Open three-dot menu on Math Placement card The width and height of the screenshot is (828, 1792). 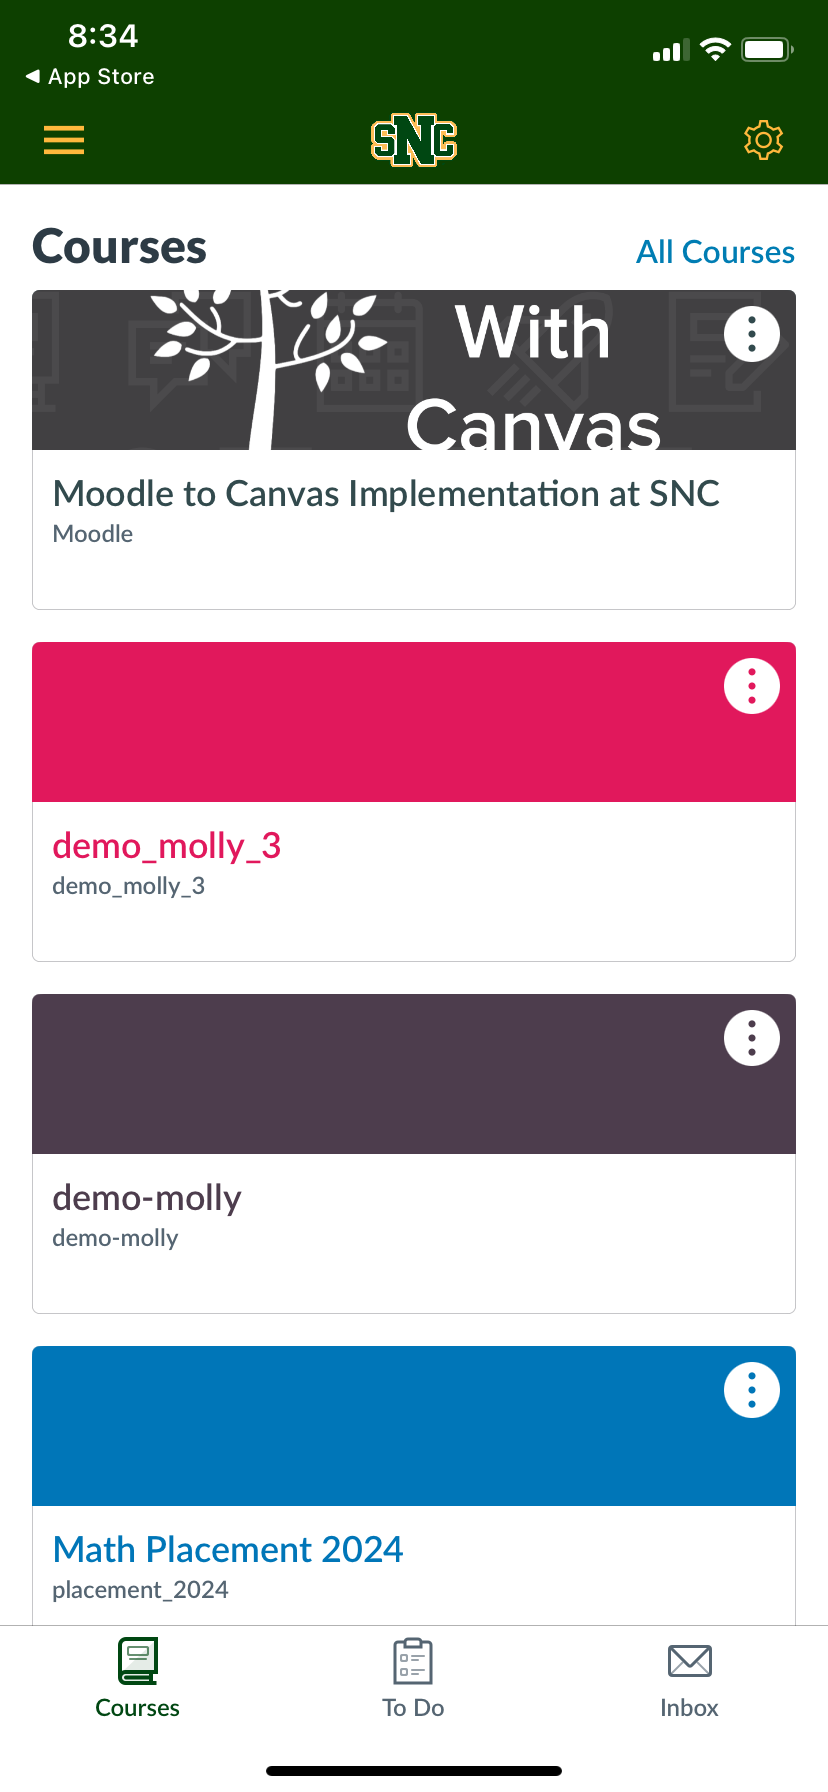coord(752,1390)
